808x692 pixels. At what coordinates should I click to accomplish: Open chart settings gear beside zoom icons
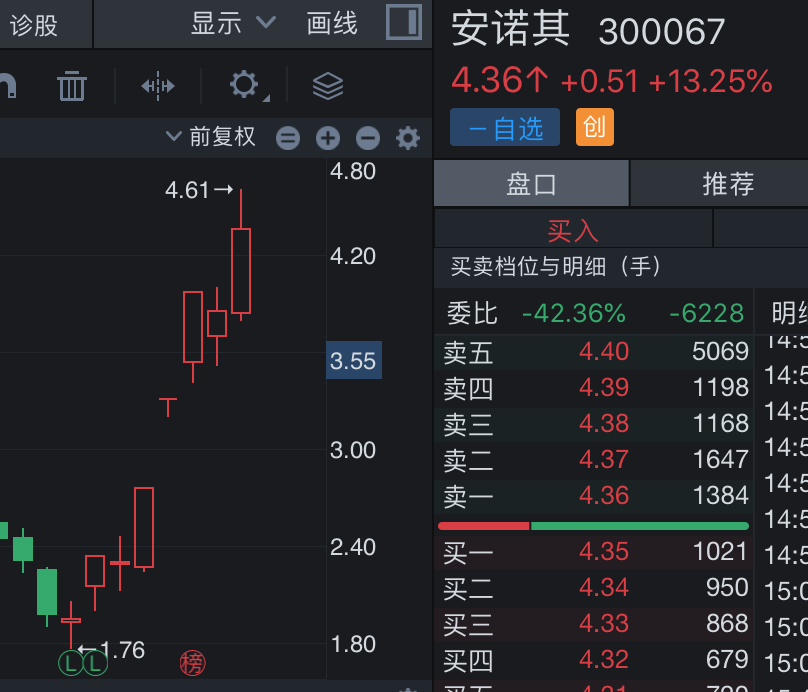point(408,138)
